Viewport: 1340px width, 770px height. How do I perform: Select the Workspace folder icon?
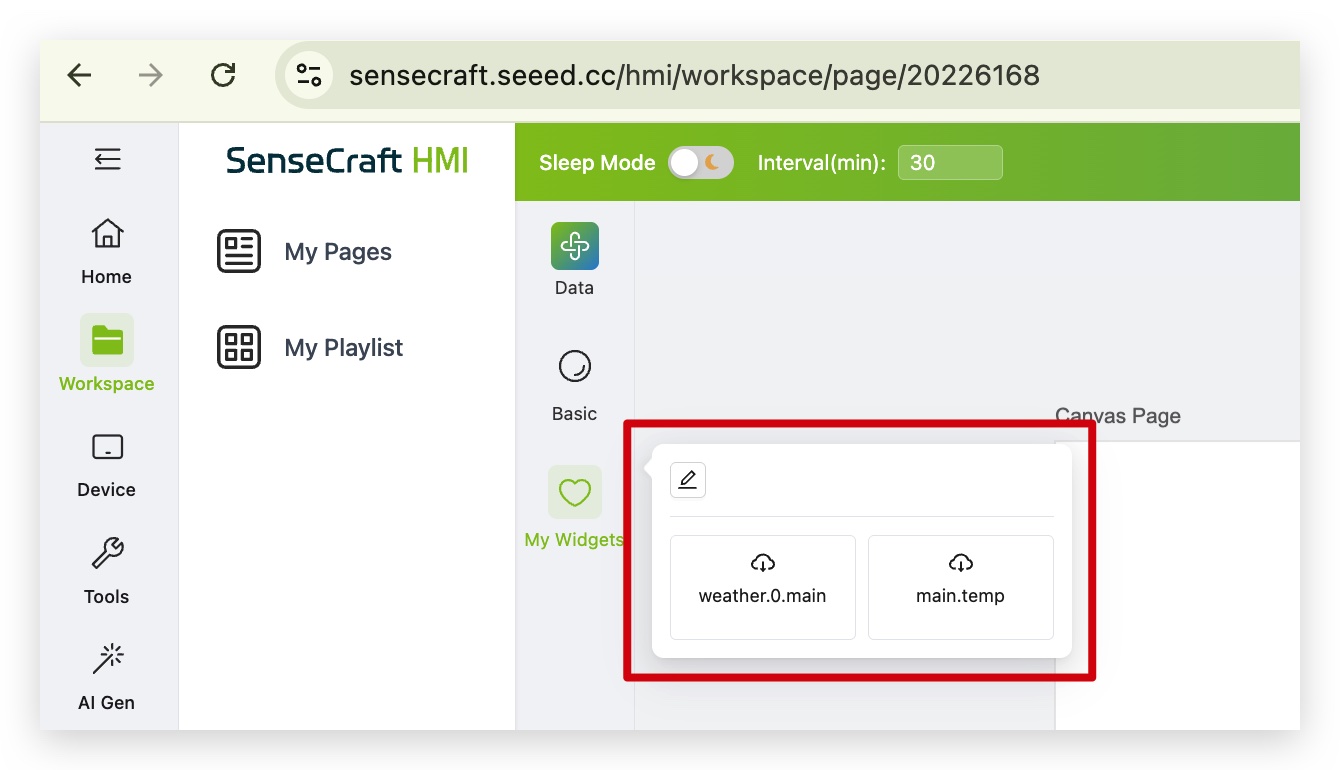(x=107, y=341)
